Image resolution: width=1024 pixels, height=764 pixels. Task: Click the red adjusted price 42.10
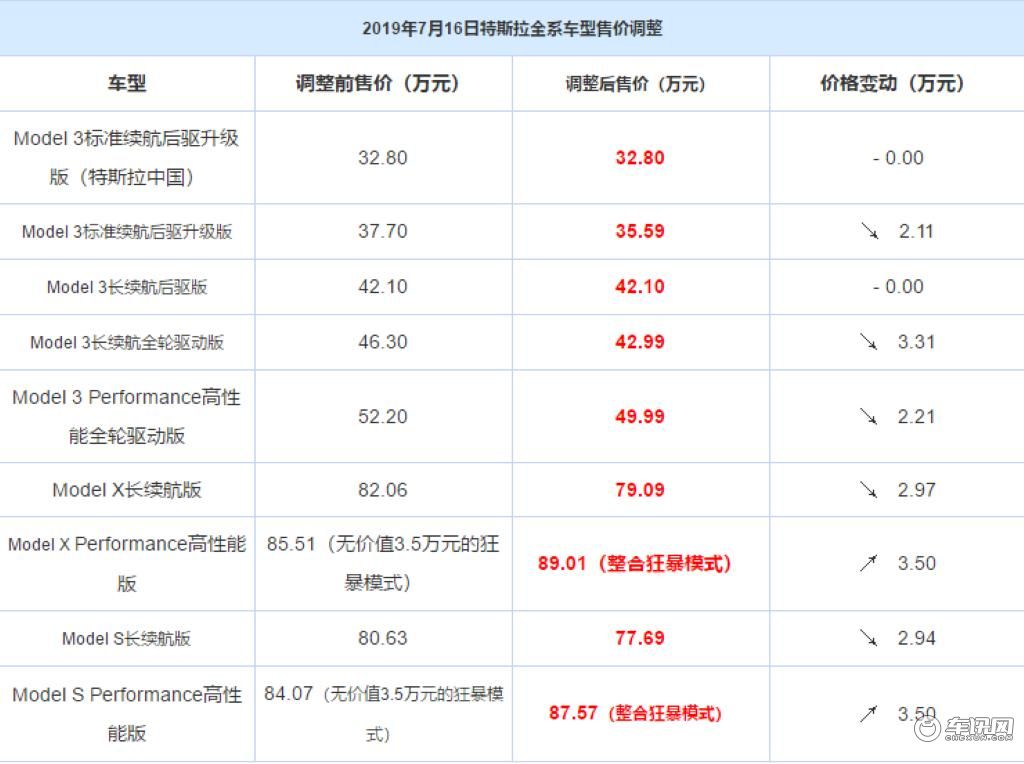[640, 287]
